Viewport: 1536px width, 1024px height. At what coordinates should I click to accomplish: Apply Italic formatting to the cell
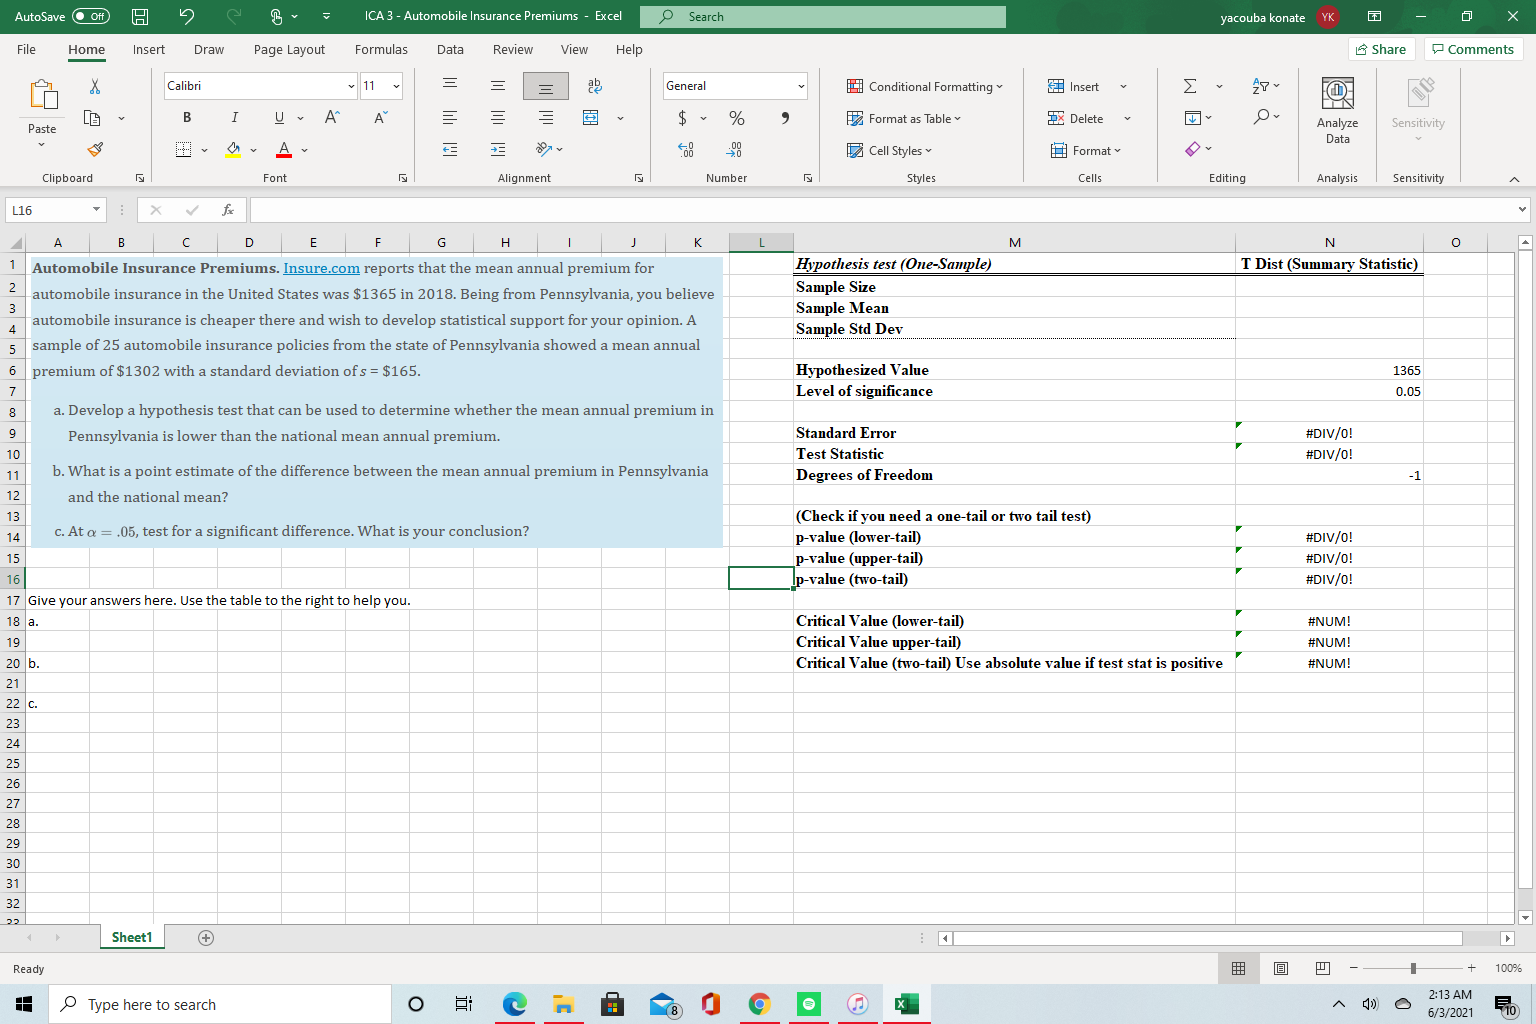pyautogui.click(x=234, y=118)
